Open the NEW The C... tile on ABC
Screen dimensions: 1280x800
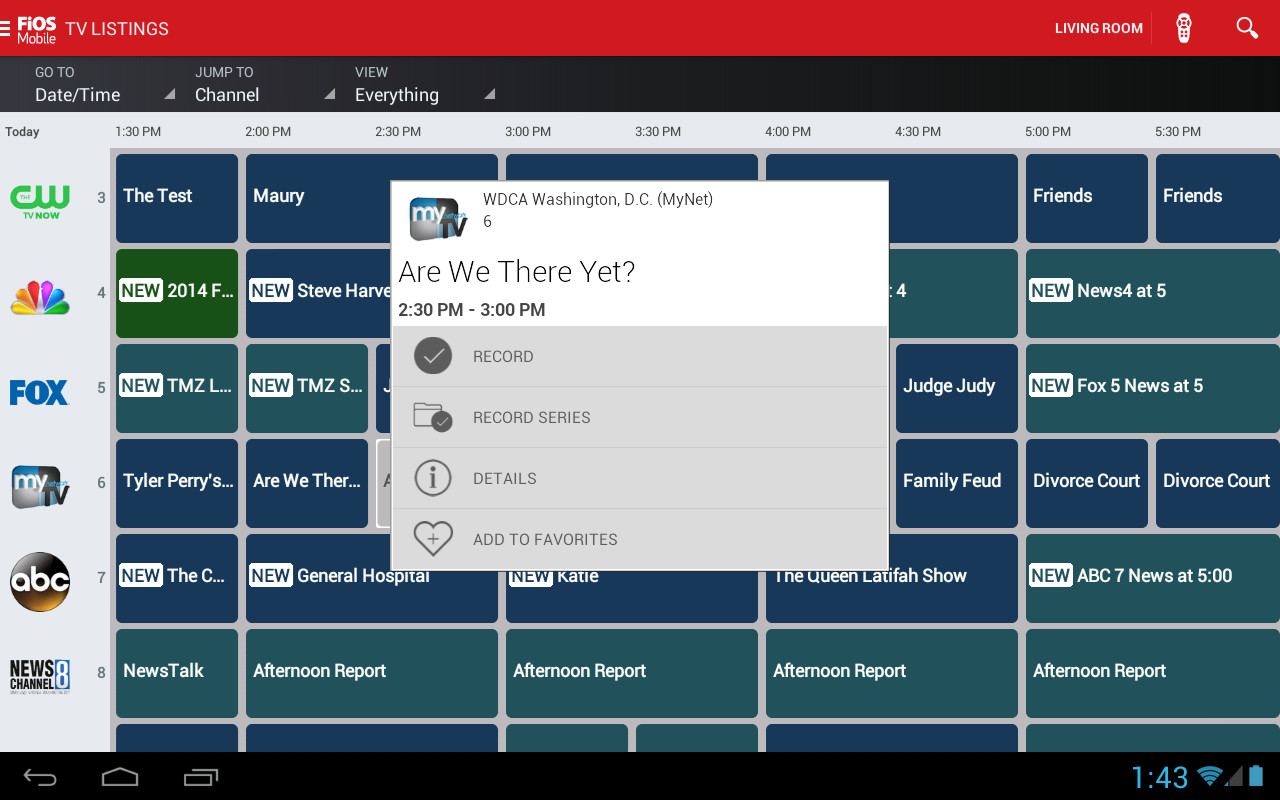click(x=177, y=578)
